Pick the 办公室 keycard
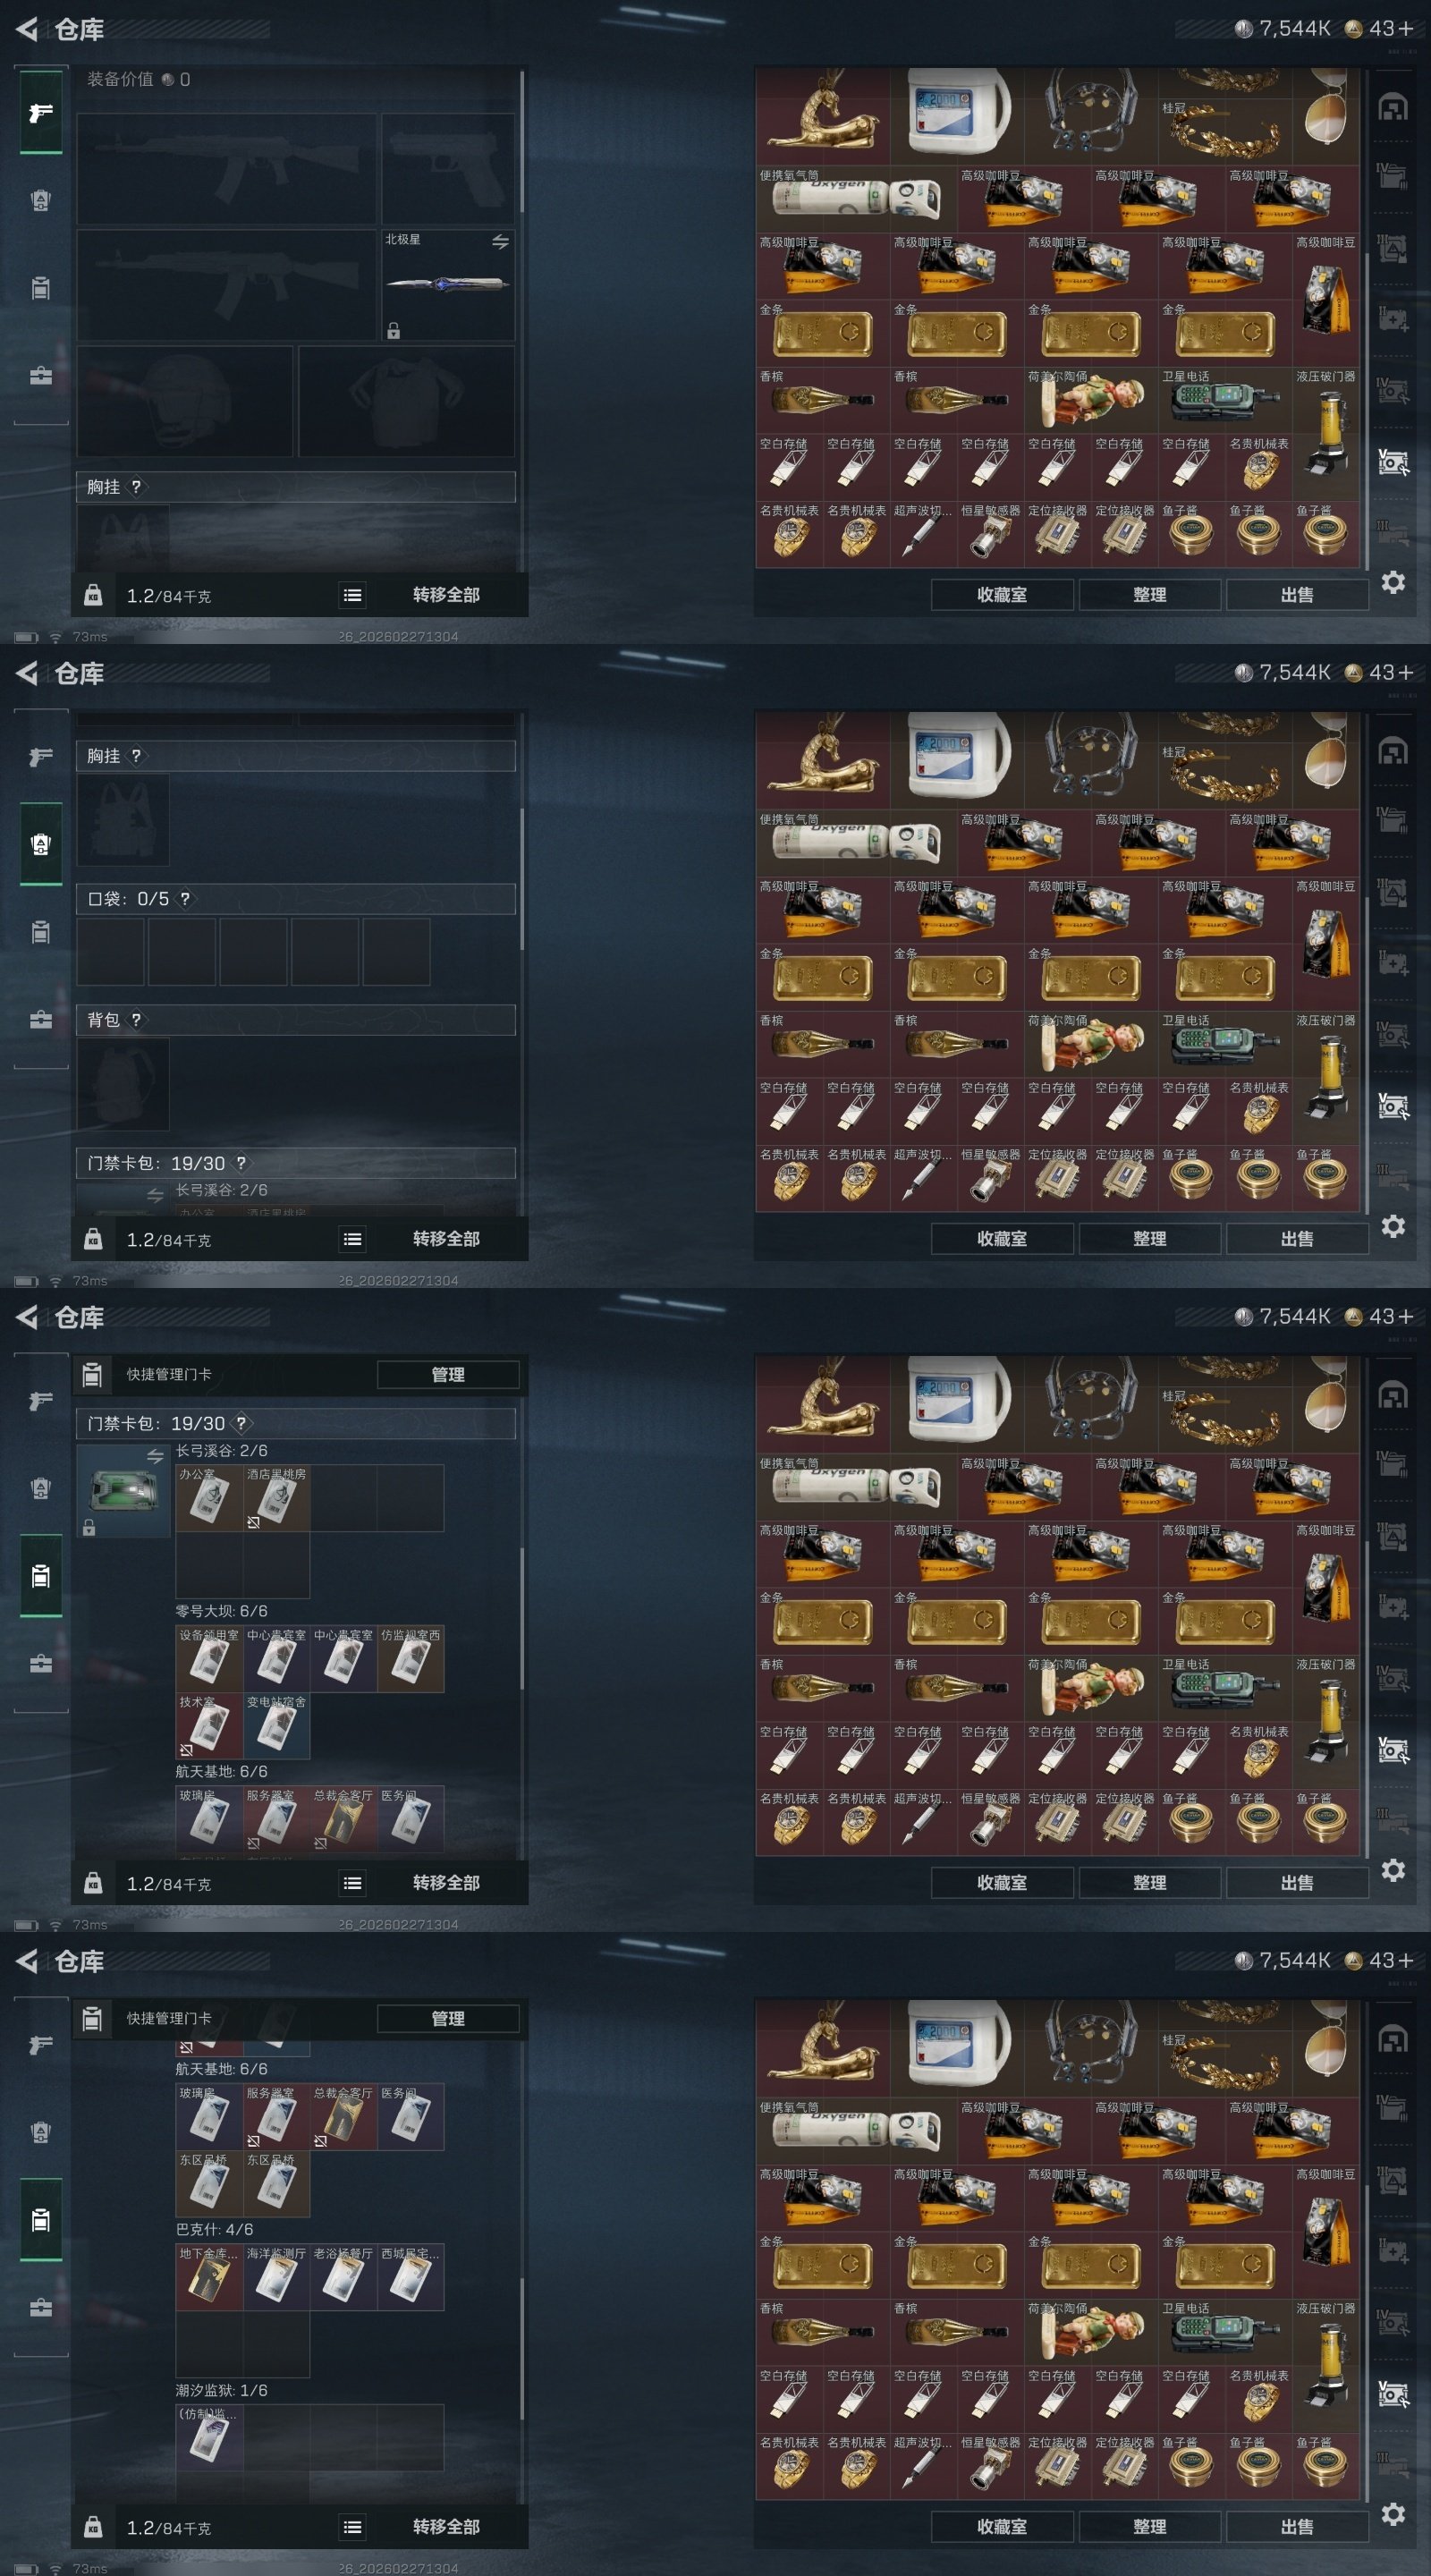This screenshot has width=1431, height=2576. (209, 1498)
